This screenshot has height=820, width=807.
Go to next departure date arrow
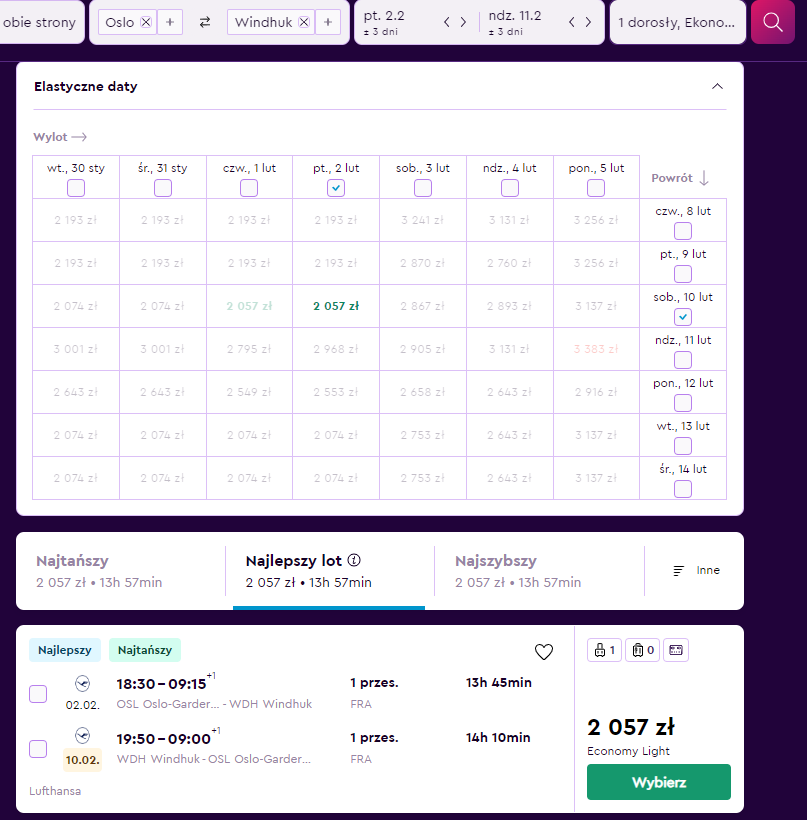pyautogui.click(x=463, y=22)
